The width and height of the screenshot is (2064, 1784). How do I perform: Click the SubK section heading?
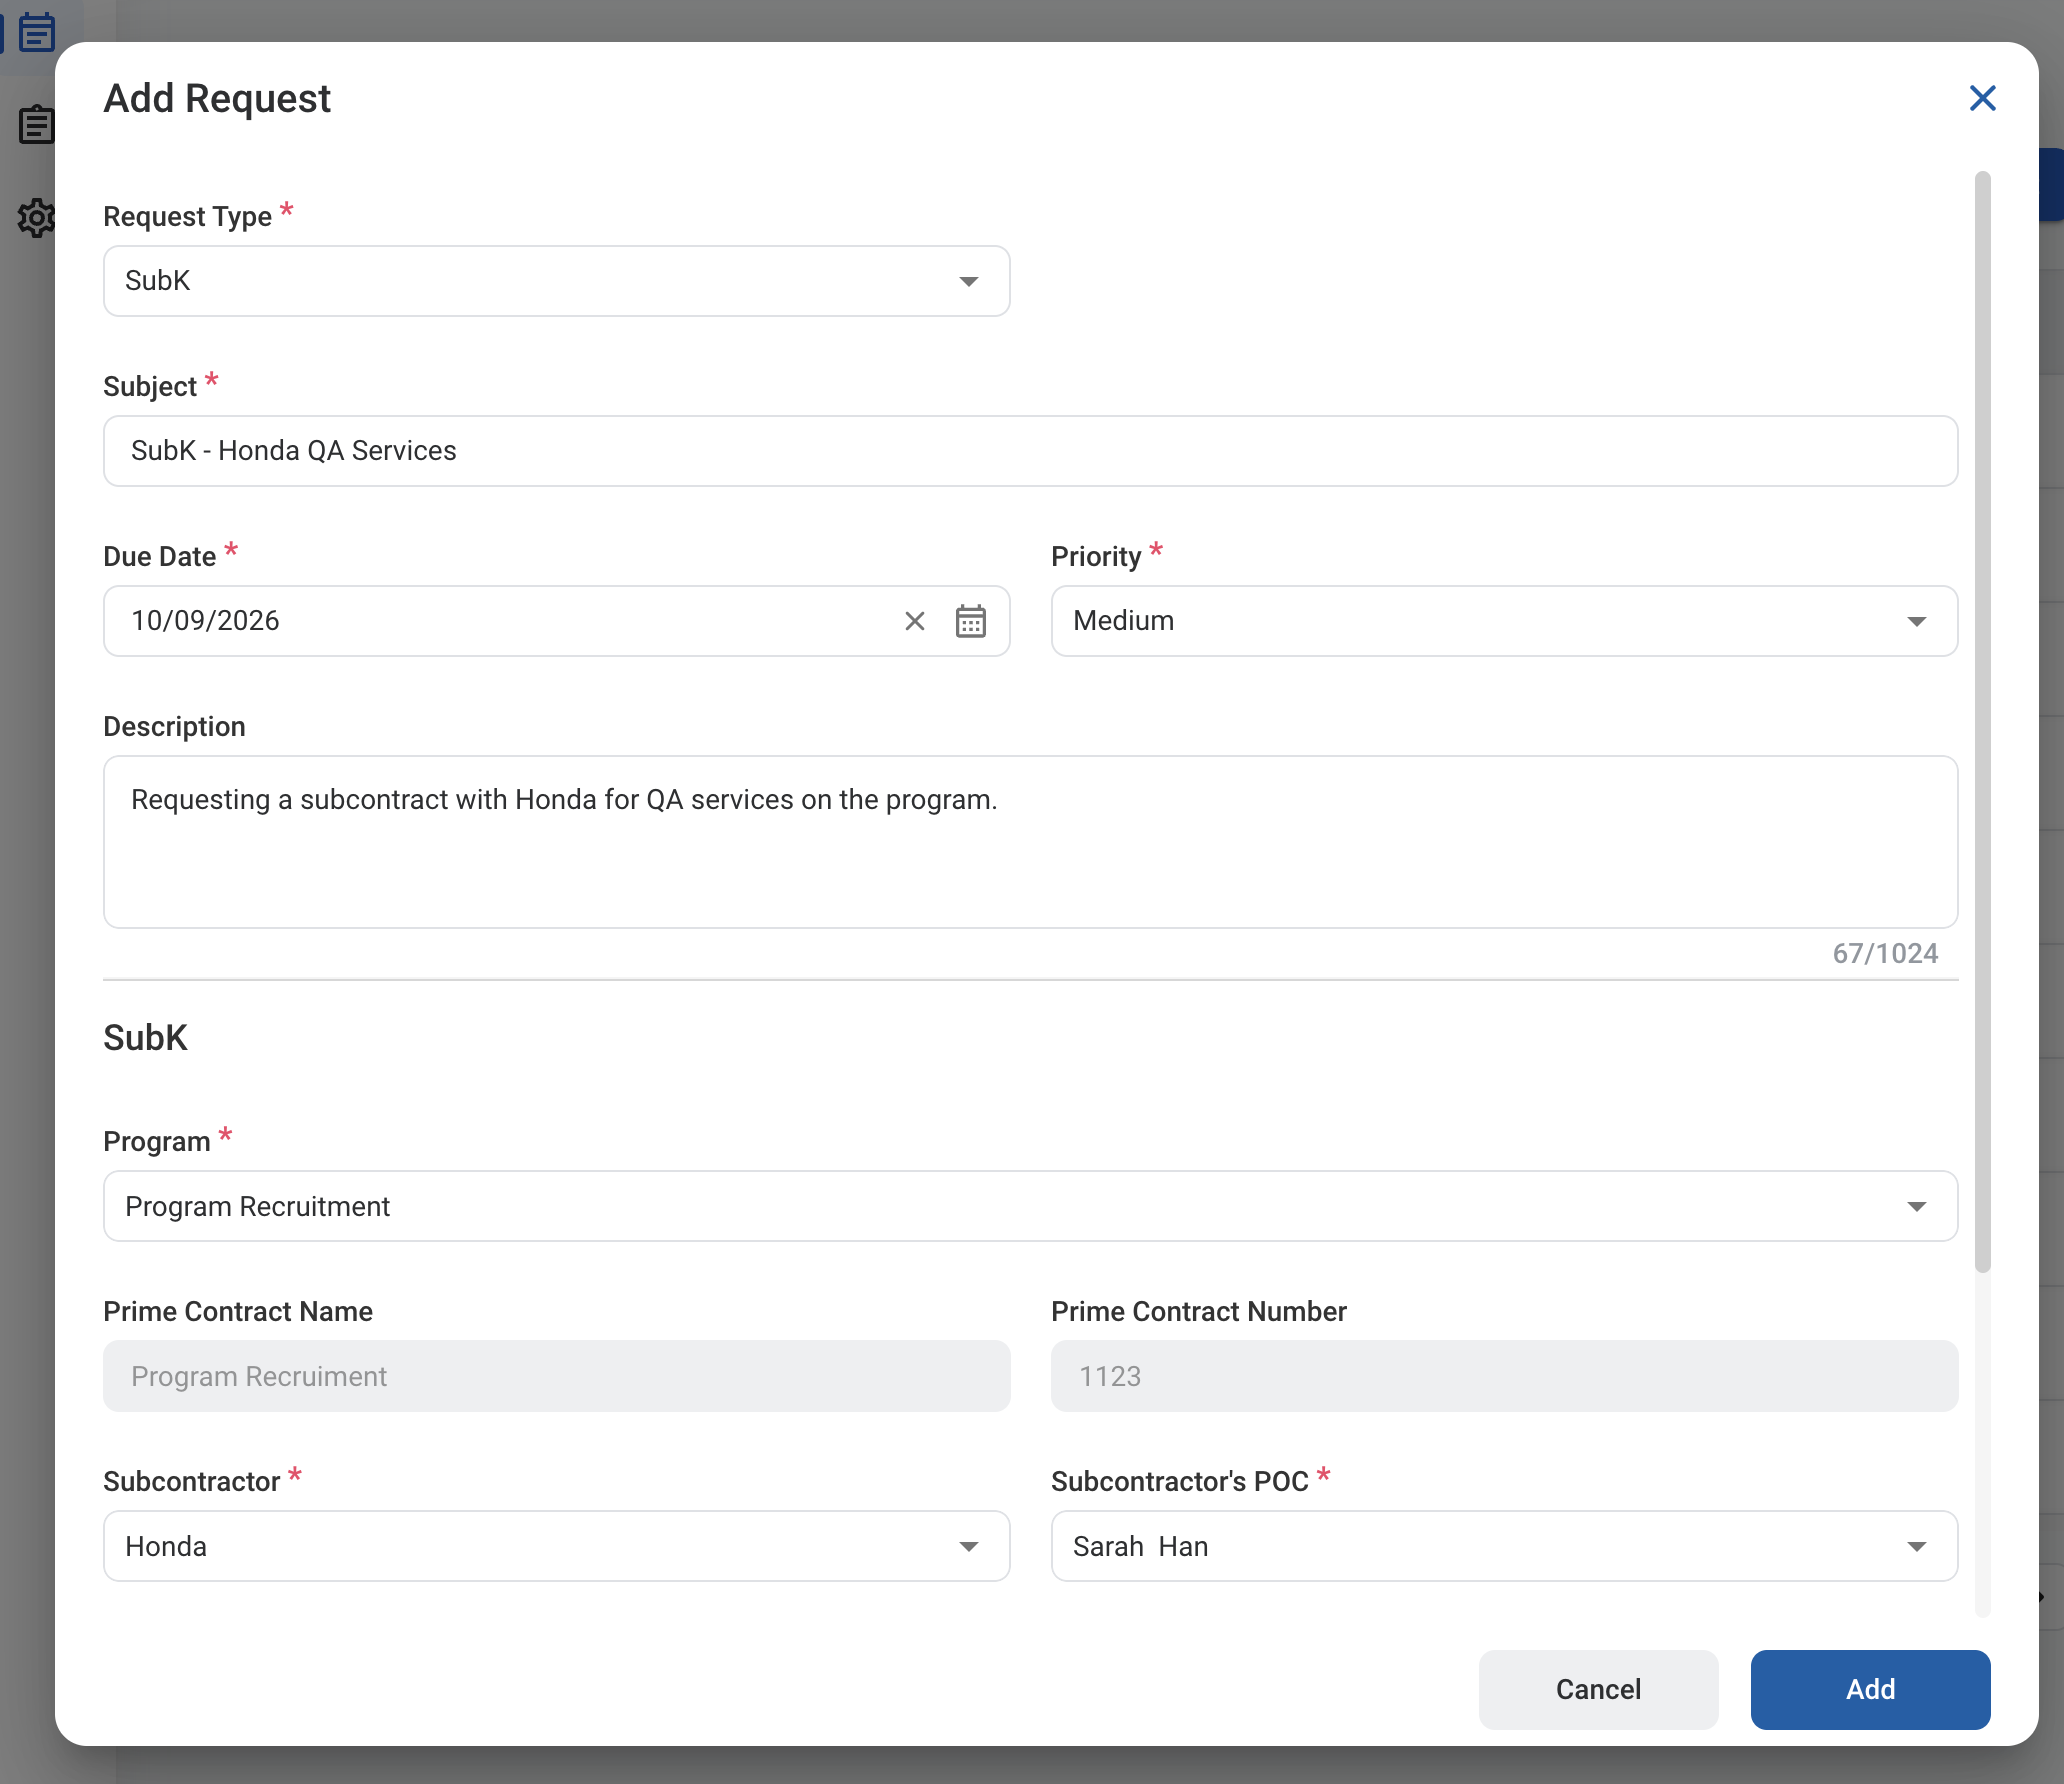(x=145, y=1038)
